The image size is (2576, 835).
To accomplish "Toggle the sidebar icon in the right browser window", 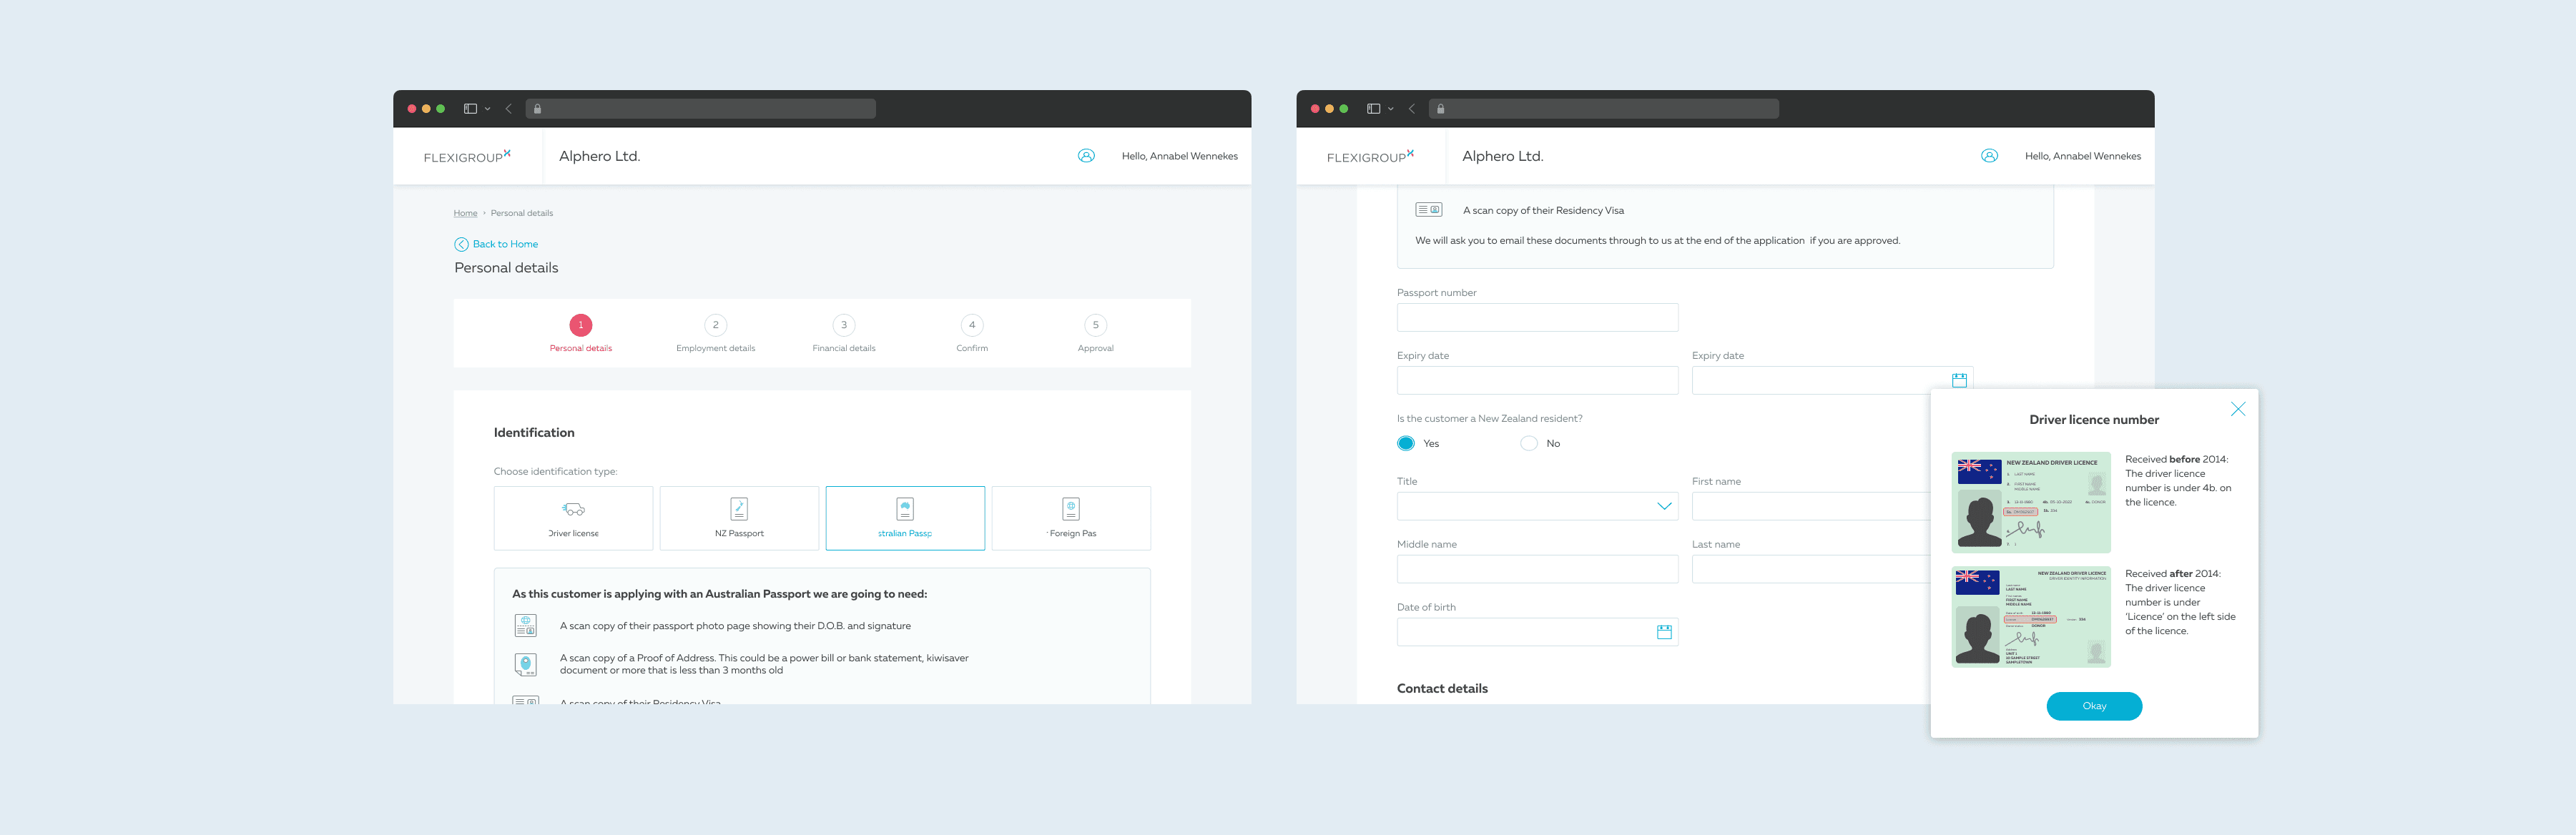I will coord(1373,109).
